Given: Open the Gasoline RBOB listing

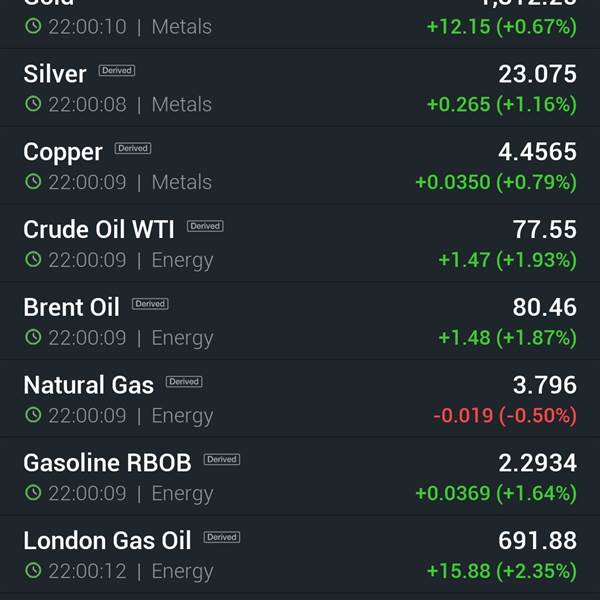Looking at the screenshot, I should (x=300, y=477).
